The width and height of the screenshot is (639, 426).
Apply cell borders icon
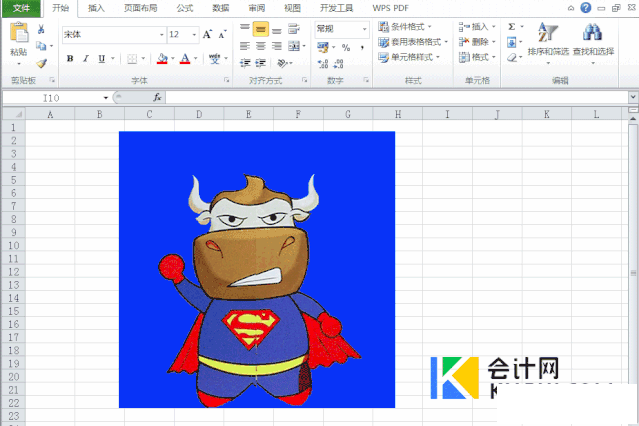(132, 59)
